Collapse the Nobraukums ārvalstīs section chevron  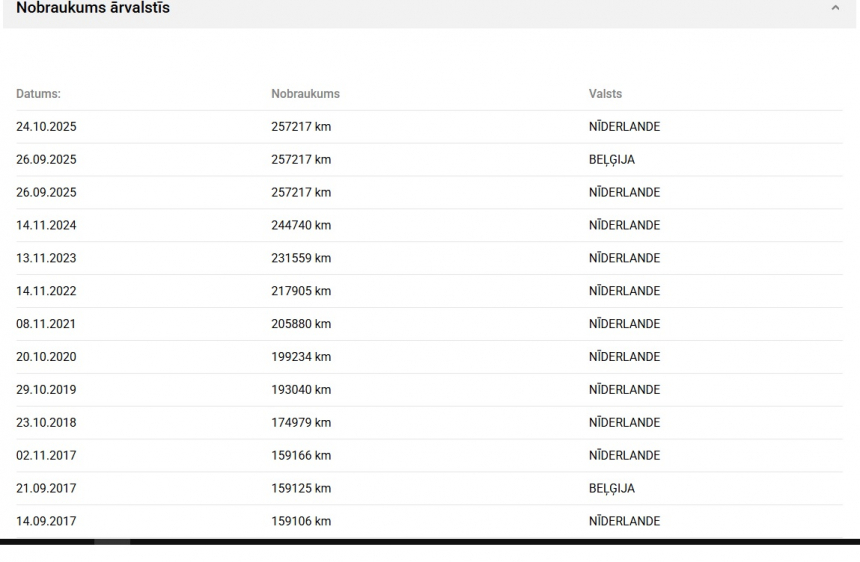point(835,8)
